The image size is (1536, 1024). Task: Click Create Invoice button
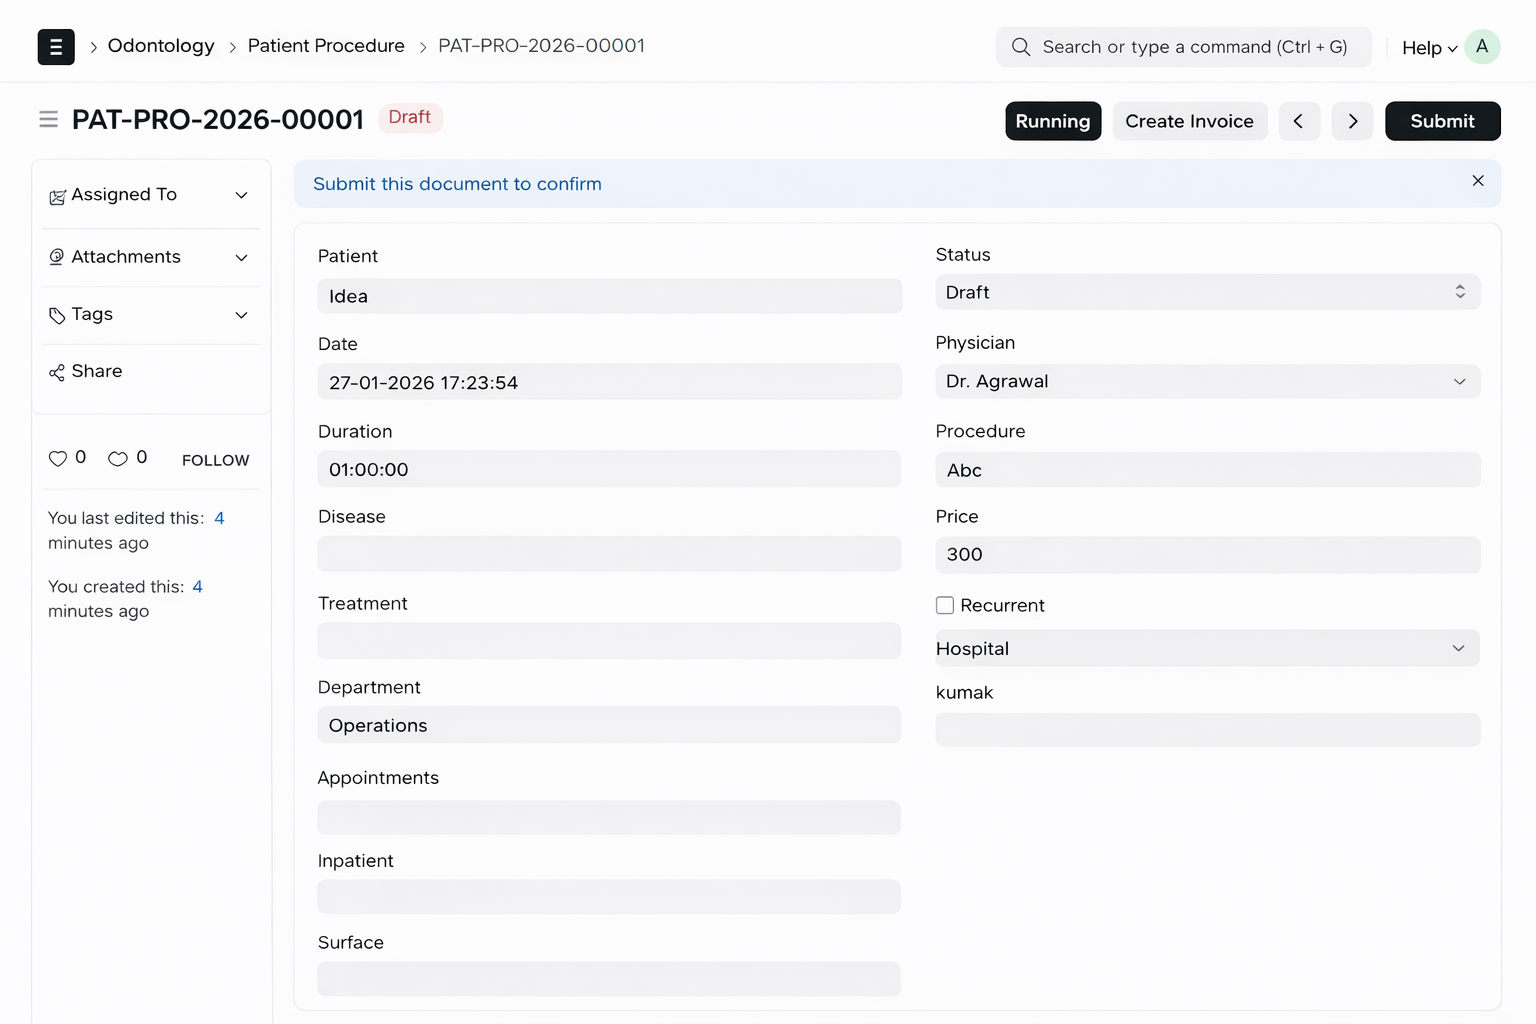(1189, 121)
